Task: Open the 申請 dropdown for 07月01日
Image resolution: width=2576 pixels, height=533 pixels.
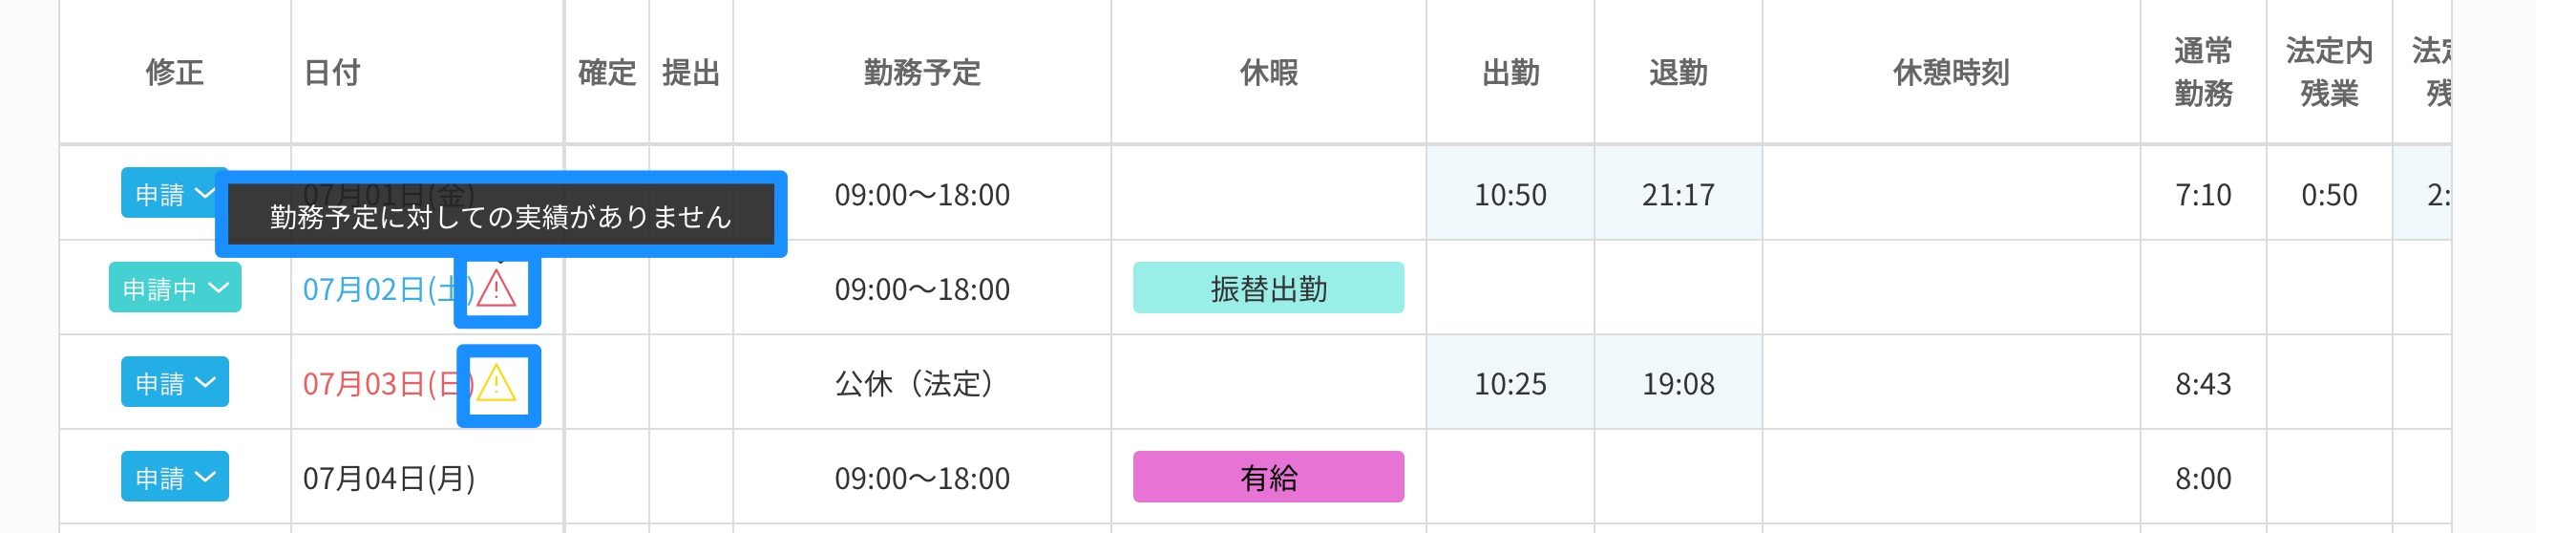Action: pos(174,193)
